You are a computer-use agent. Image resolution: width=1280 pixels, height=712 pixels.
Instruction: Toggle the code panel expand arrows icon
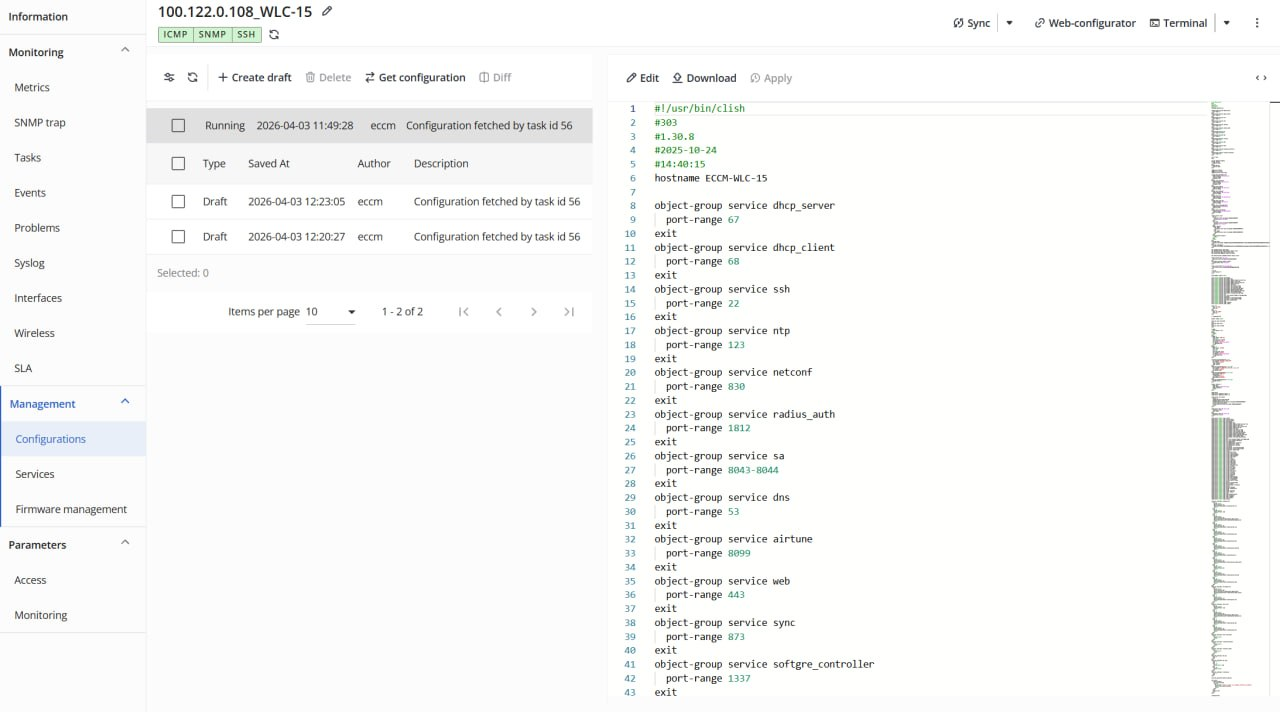[x=1261, y=78]
